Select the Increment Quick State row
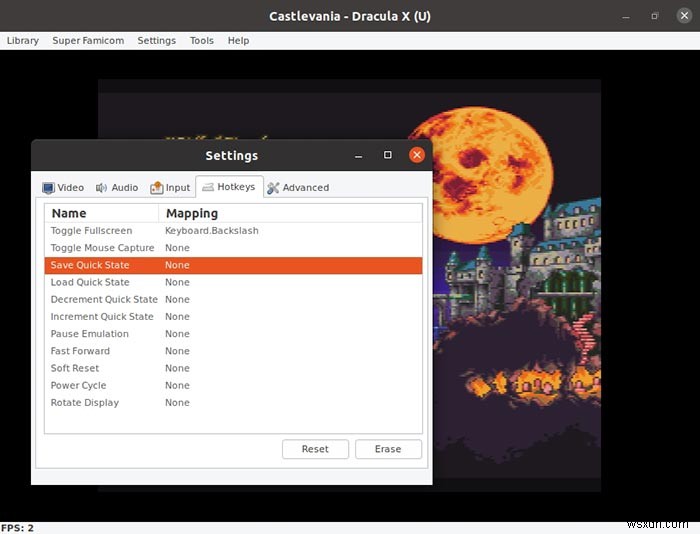 pos(233,317)
